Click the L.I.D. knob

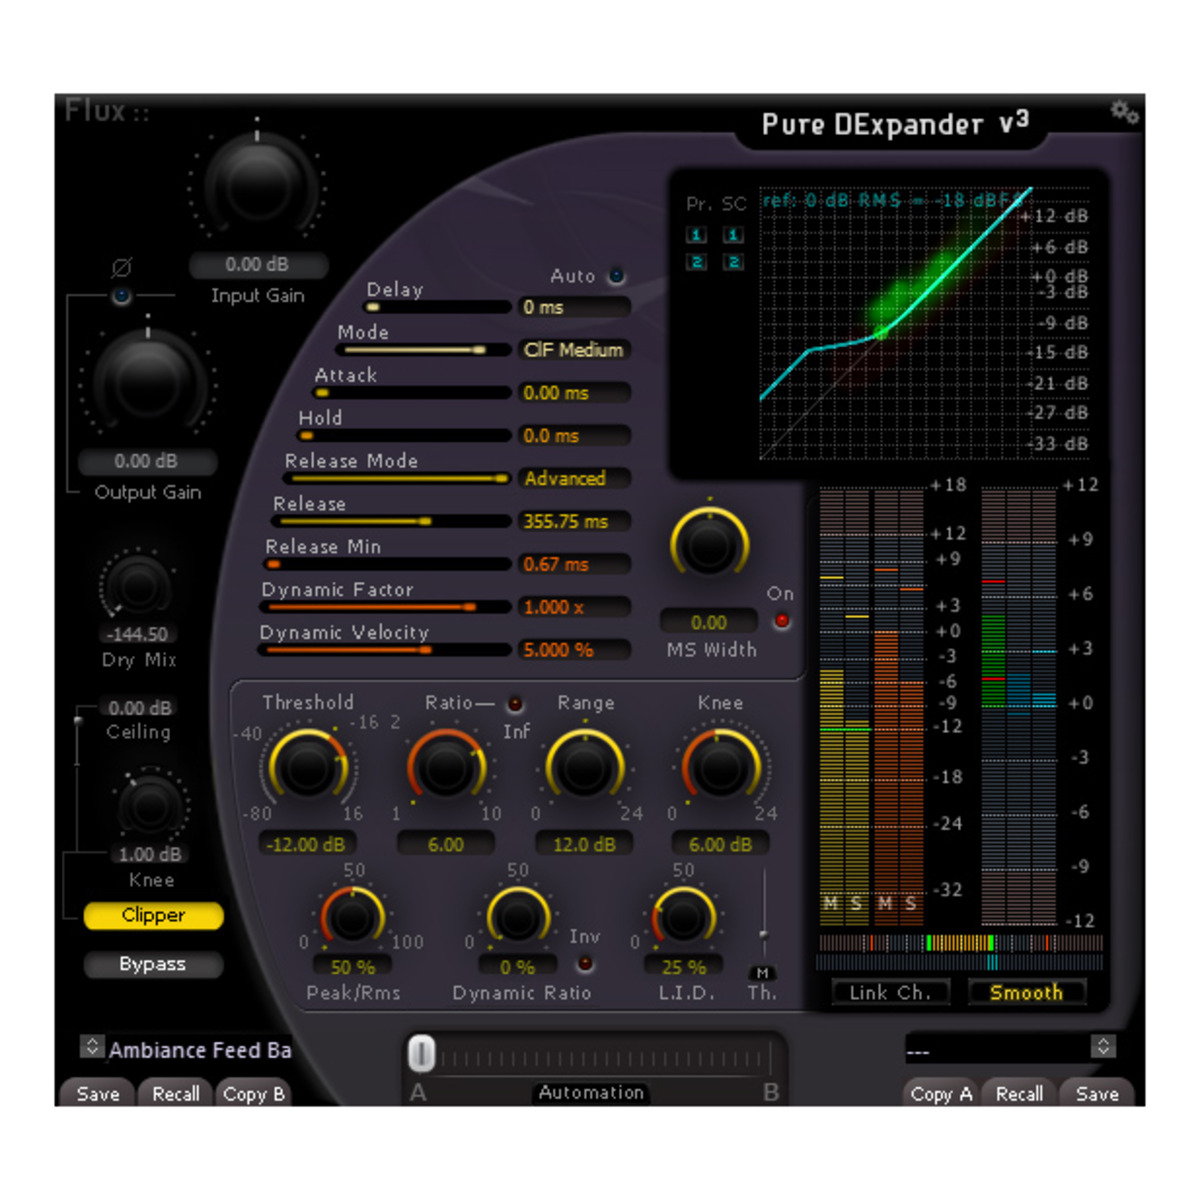coord(683,917)
